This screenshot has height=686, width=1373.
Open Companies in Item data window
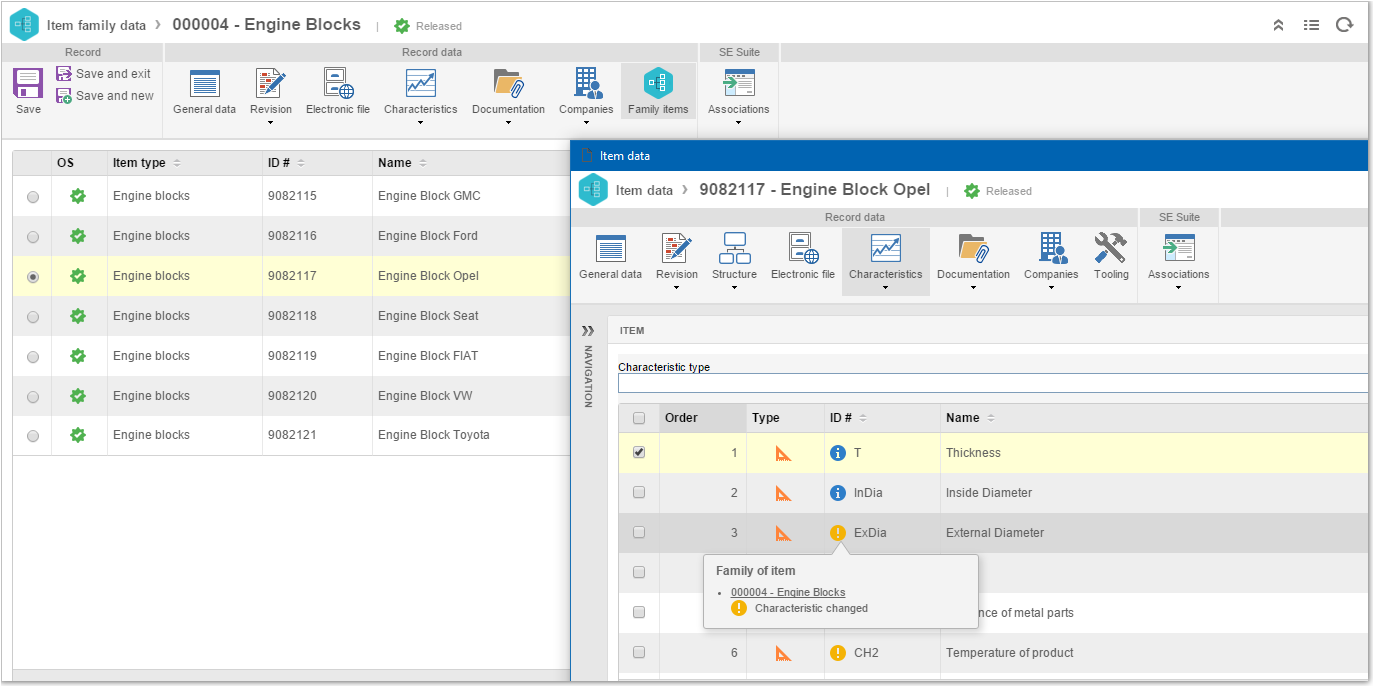click(x=1051, y=258)
